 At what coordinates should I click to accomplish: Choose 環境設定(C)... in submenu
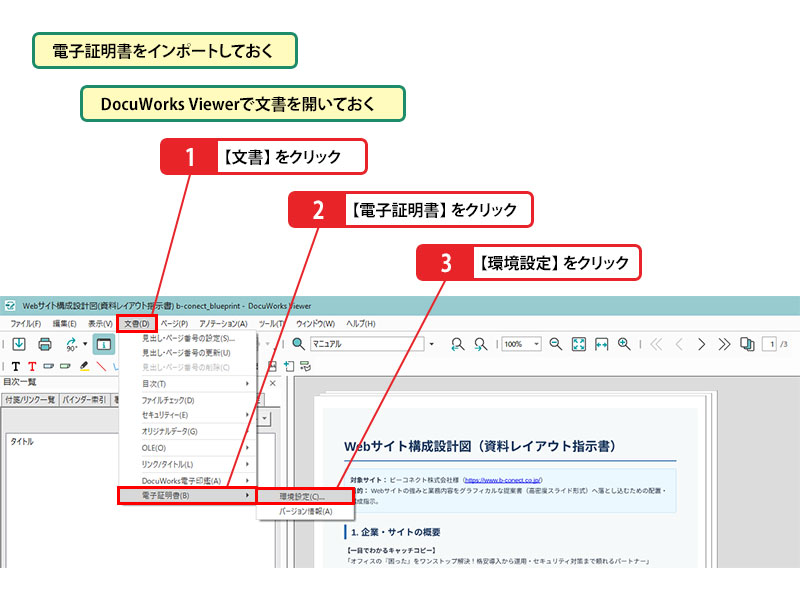(x=305, y=496)
